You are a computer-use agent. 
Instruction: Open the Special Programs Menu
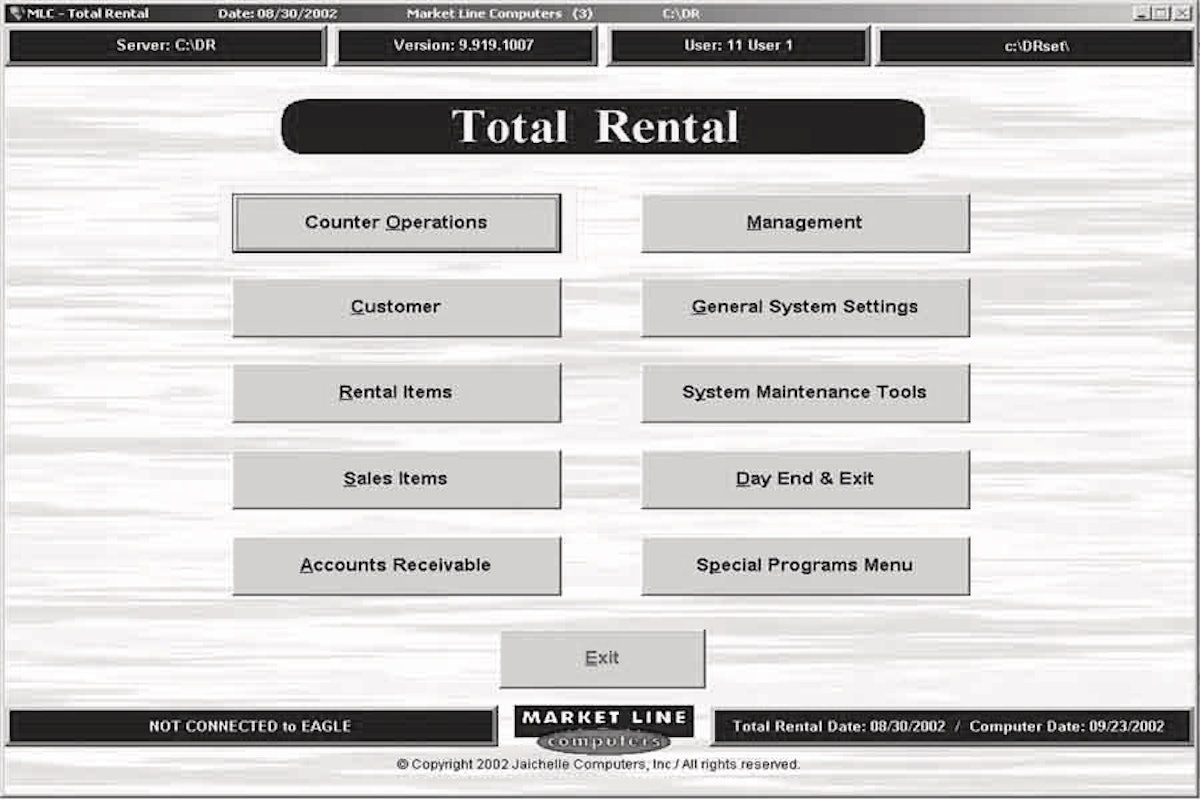pyautogui.click(x=806, y=564)
